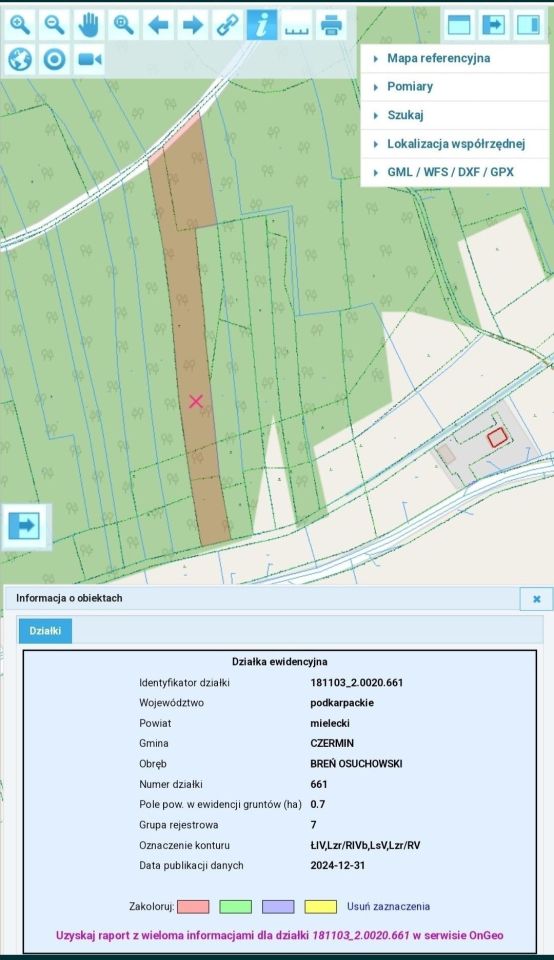Expand Szukaj section
The height and width of the screenshot is (960, 554).
[x=455, y=115]
